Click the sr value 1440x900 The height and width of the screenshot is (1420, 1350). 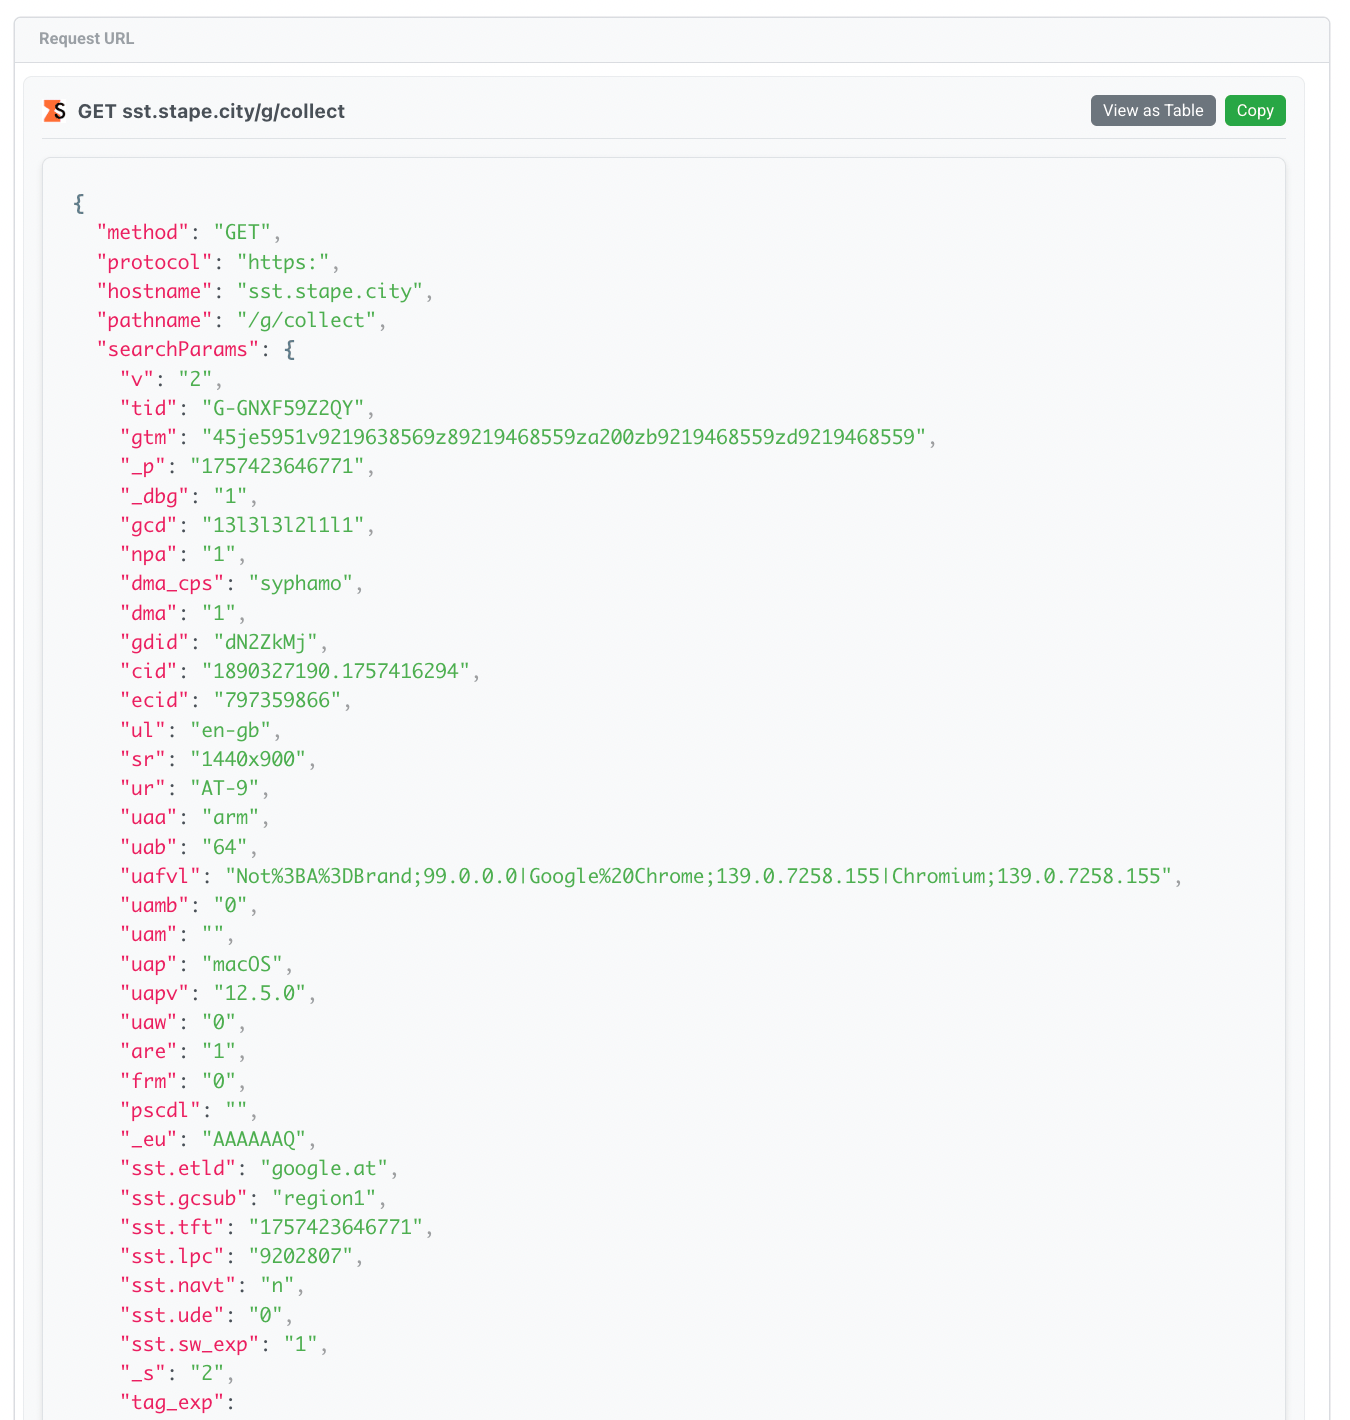tap(248, 759)
